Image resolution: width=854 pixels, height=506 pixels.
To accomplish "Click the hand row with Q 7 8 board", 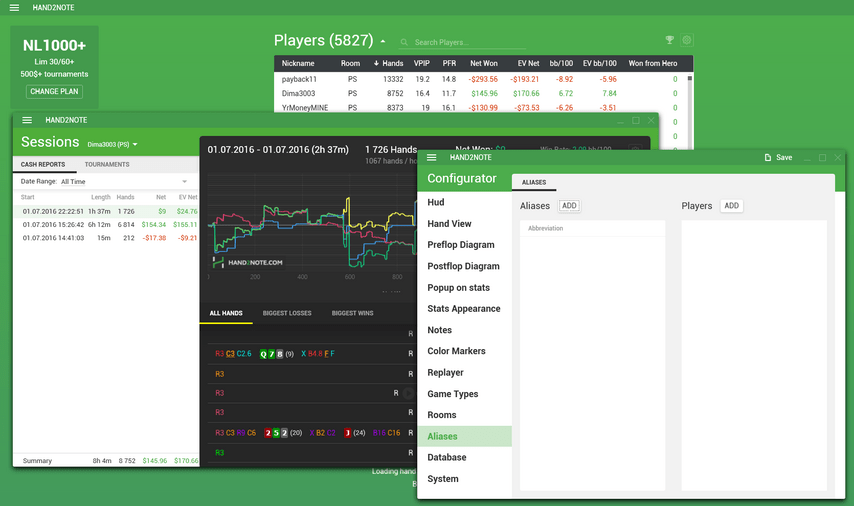I will click(310, 353).
